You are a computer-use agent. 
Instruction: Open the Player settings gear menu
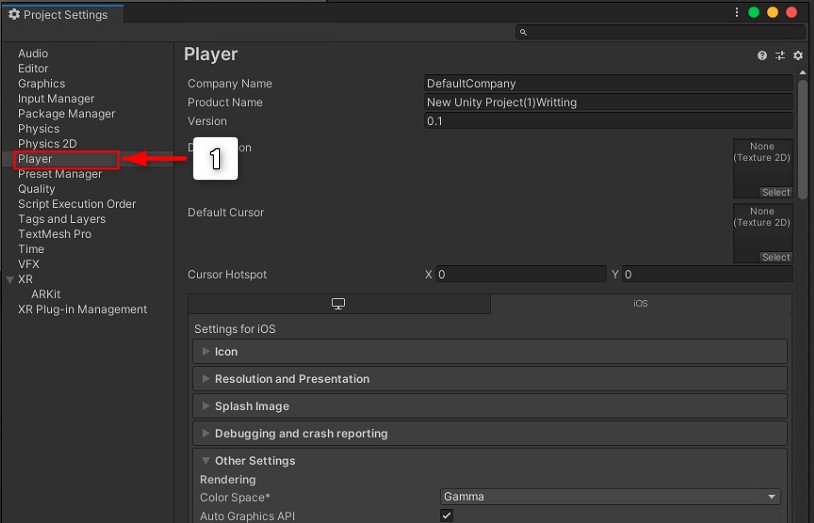click(798, 56)
